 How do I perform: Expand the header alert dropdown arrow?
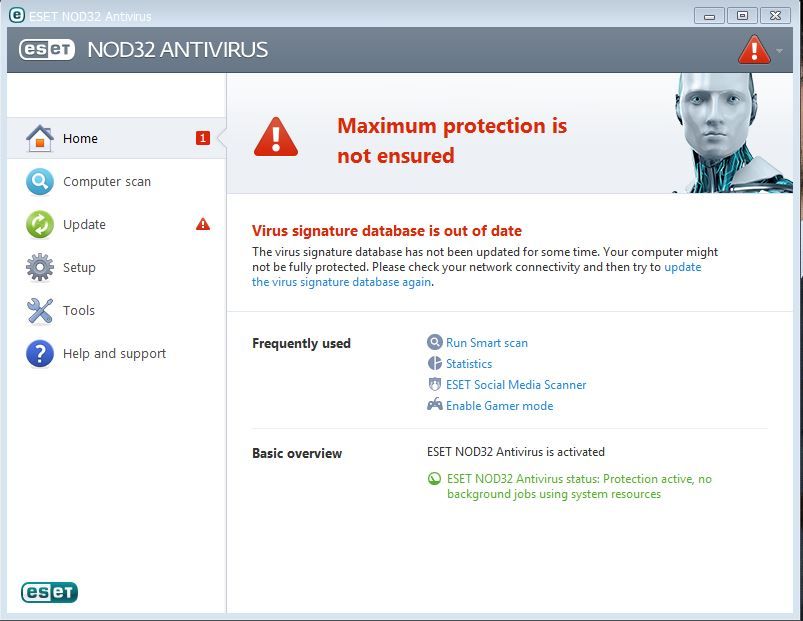coord(779,50)
